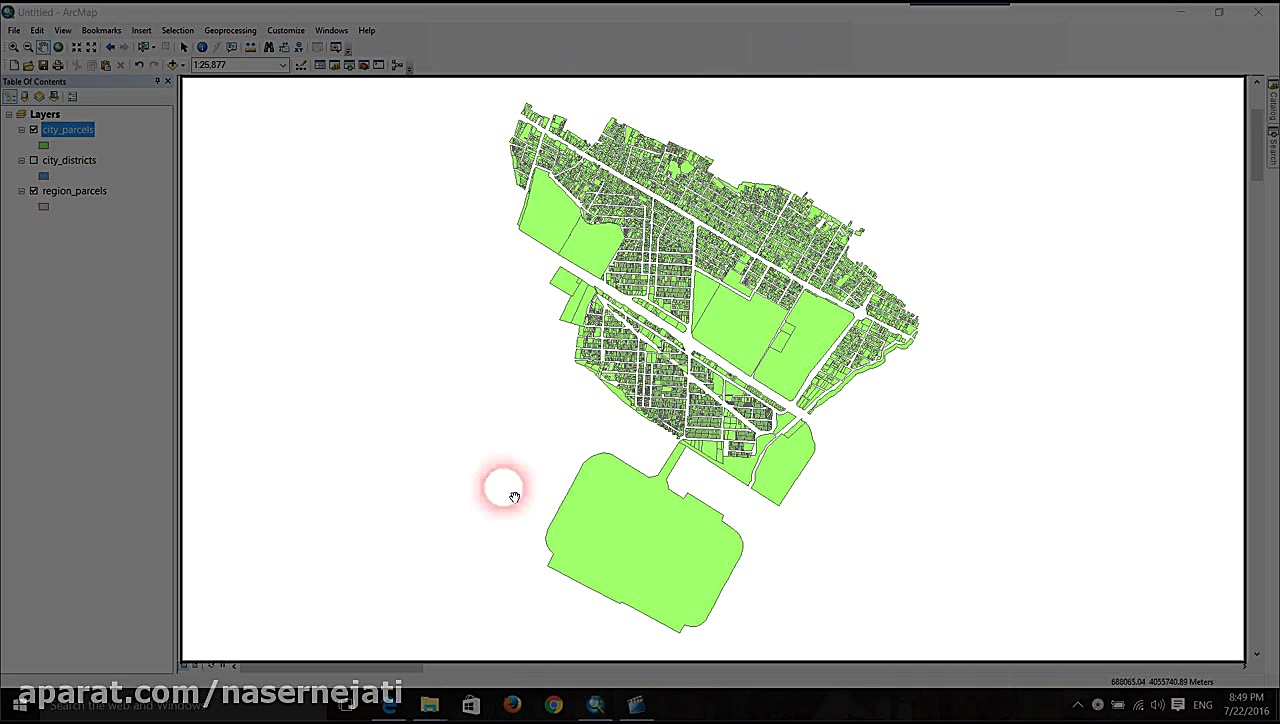
Task: Activate the Pan hand tool
Action: (43, 47)
